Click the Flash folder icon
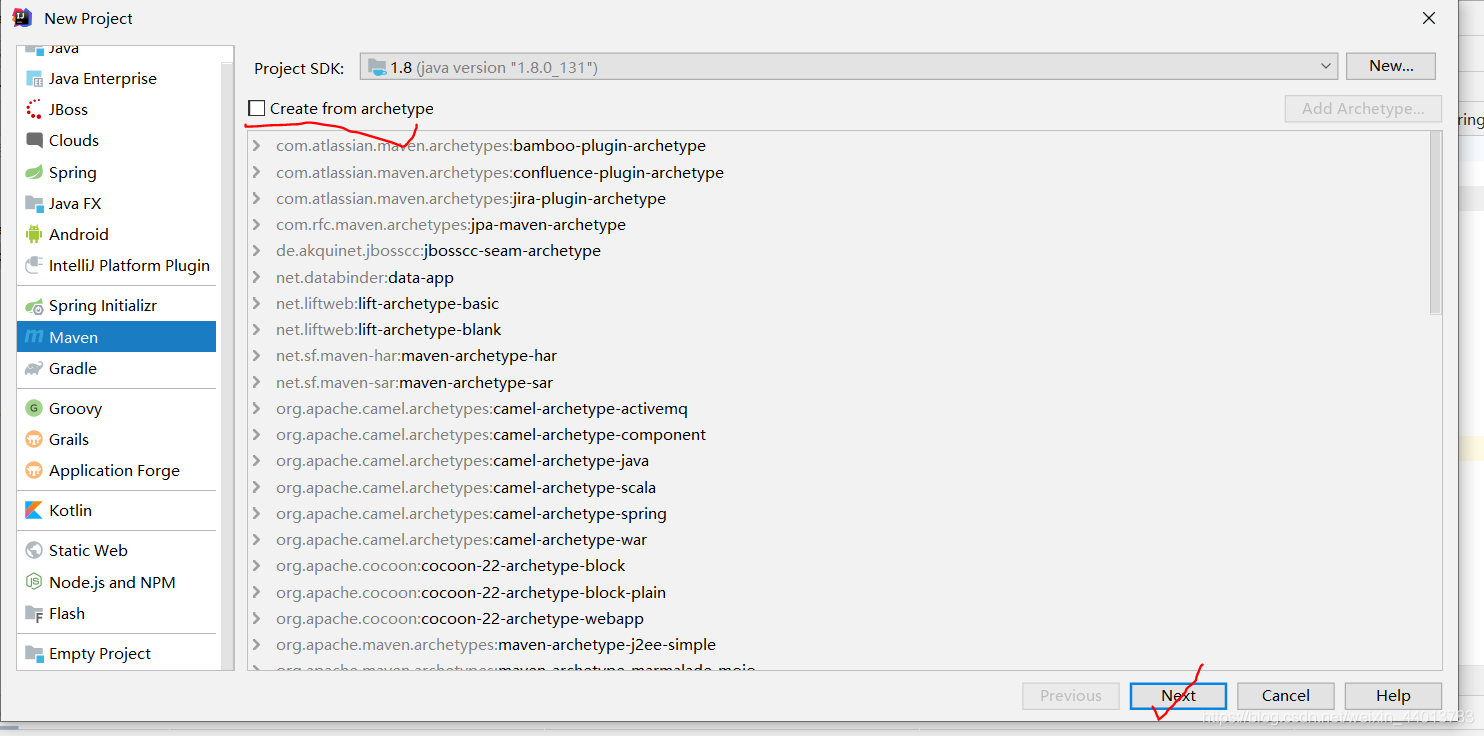The image size is (1484, 736). 34,614
